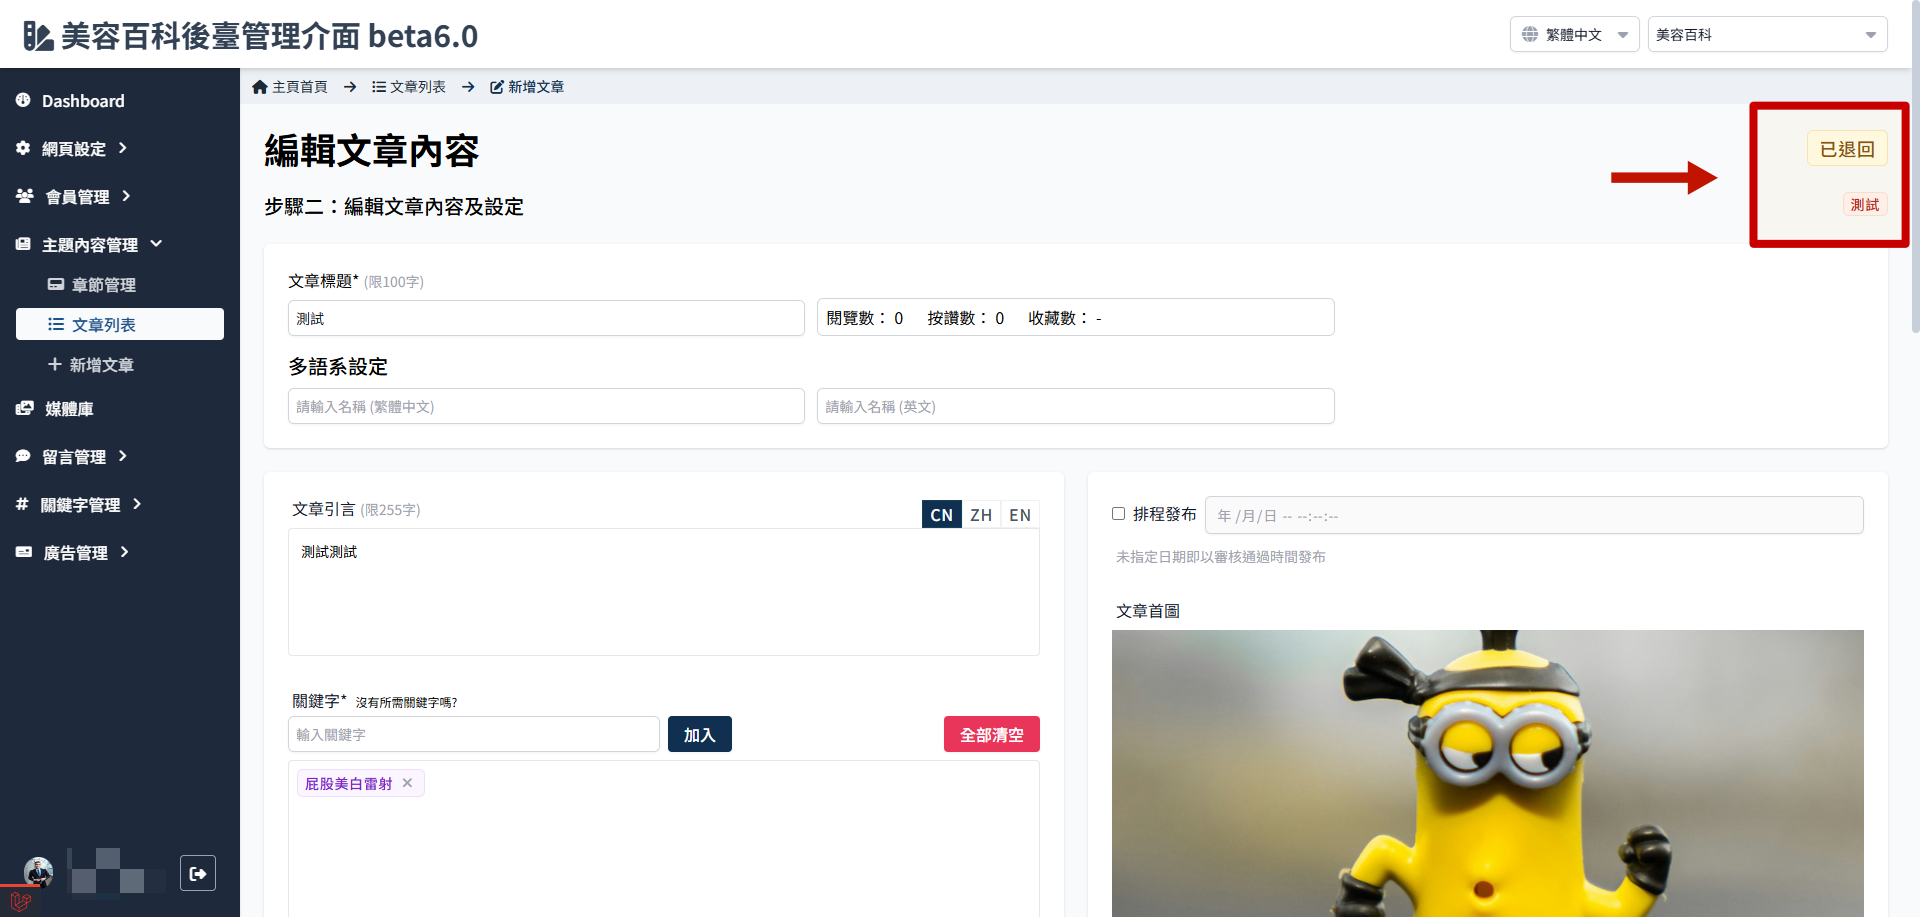
Task: Click the logout icon button
Action: (198, 873)
